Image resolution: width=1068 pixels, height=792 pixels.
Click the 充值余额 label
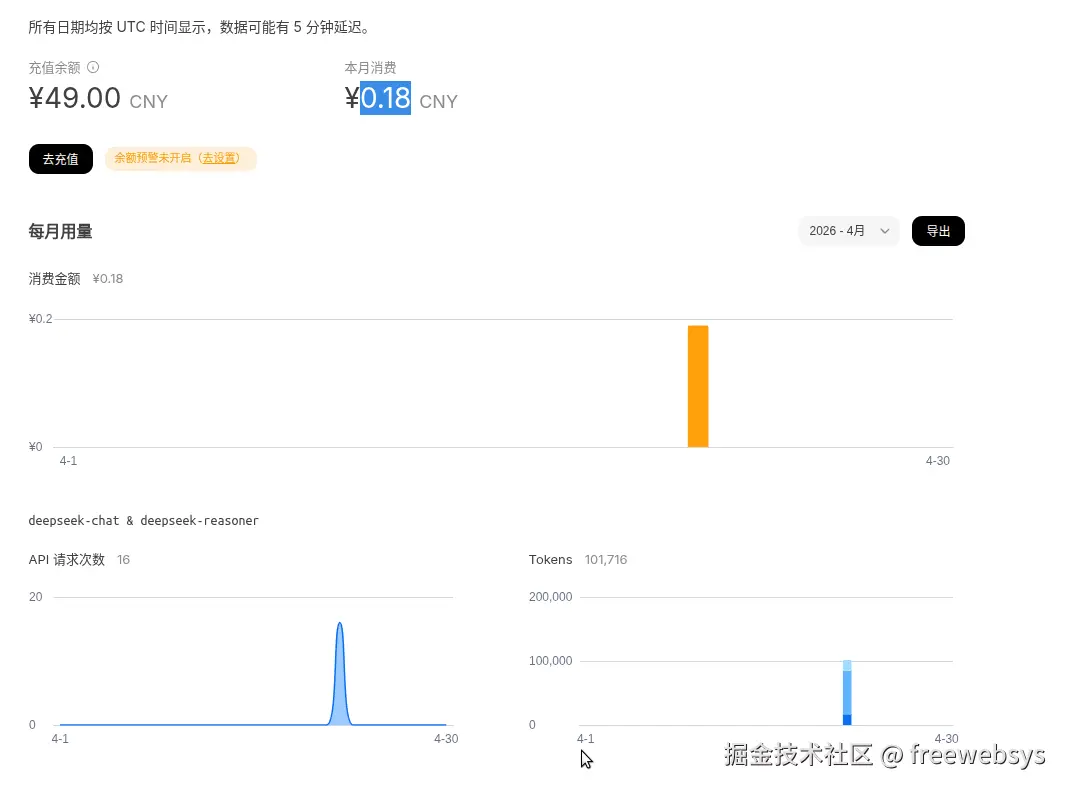click(x=54, y=67)
